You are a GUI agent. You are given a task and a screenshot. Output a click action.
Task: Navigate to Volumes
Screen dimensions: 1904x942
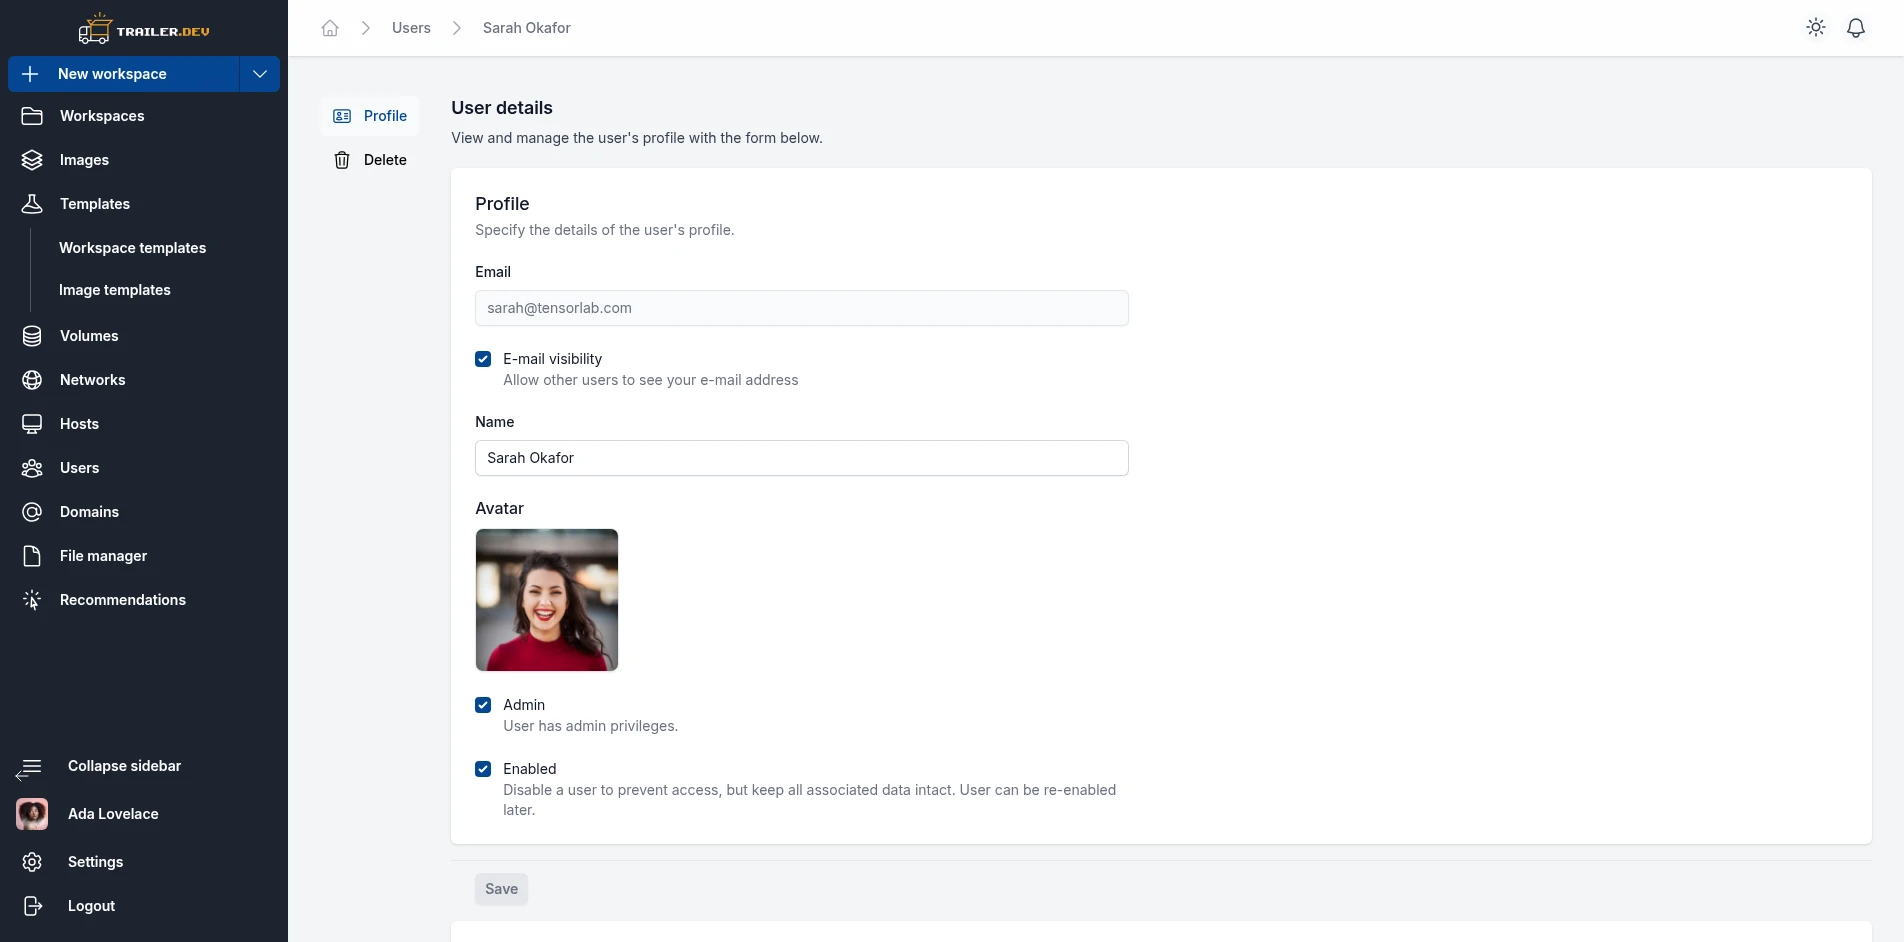89,336
